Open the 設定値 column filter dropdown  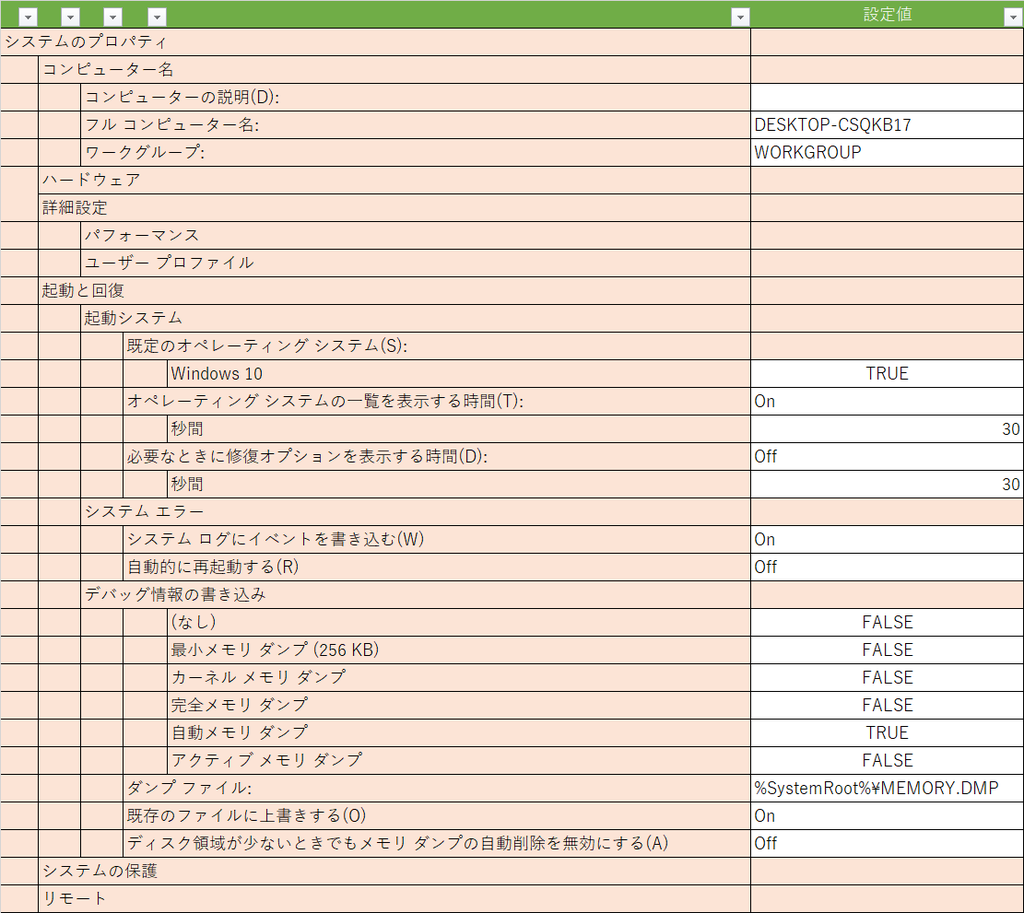click(x=1013, y=17)
